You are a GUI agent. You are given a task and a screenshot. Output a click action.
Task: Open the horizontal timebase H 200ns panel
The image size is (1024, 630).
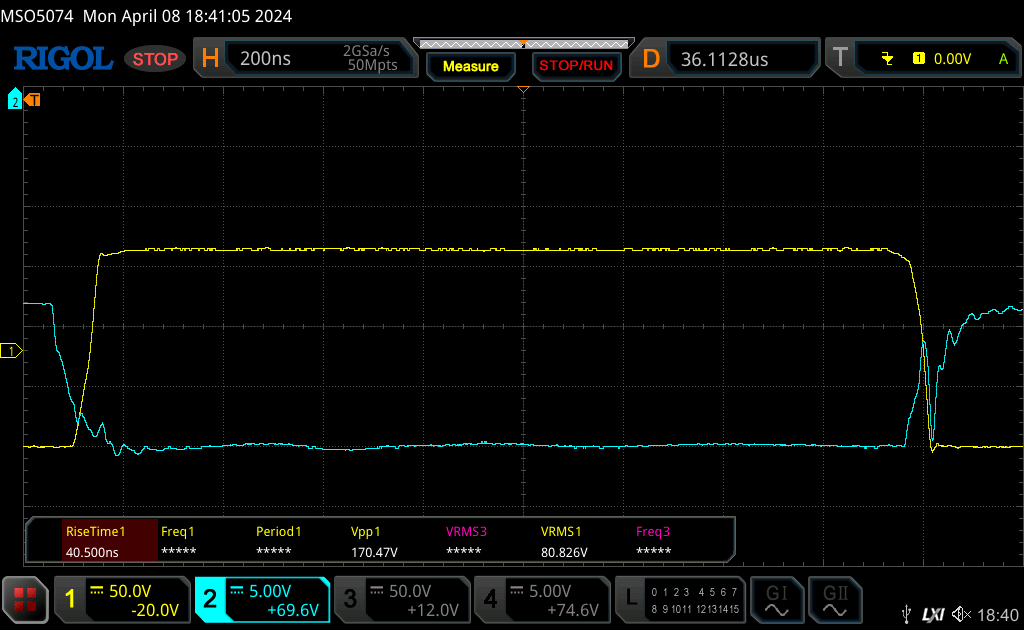(x=305, y=58)
